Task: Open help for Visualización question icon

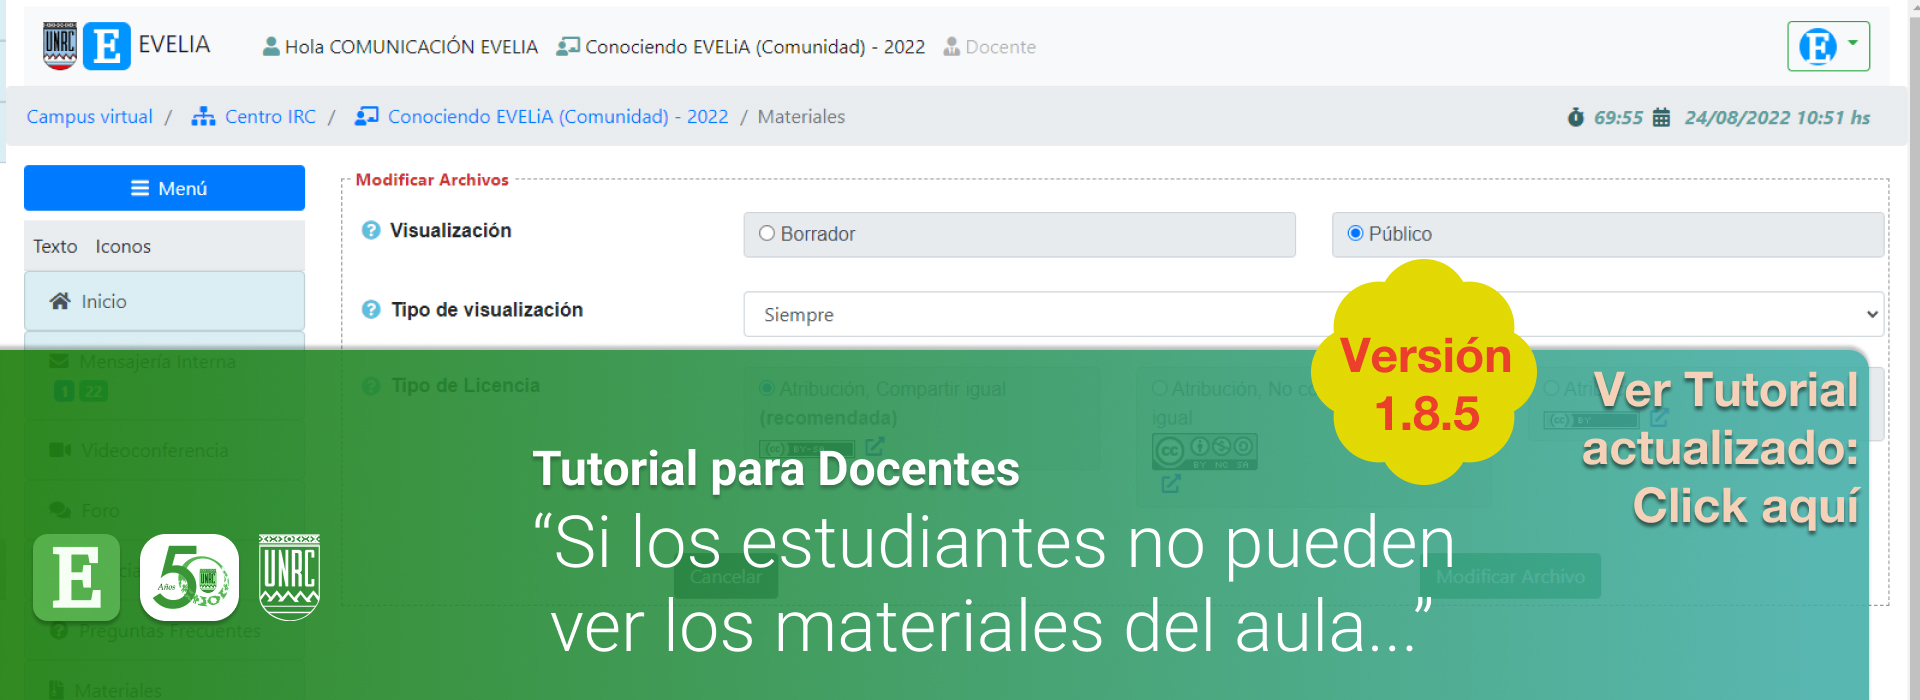Action: pos(371,230)
